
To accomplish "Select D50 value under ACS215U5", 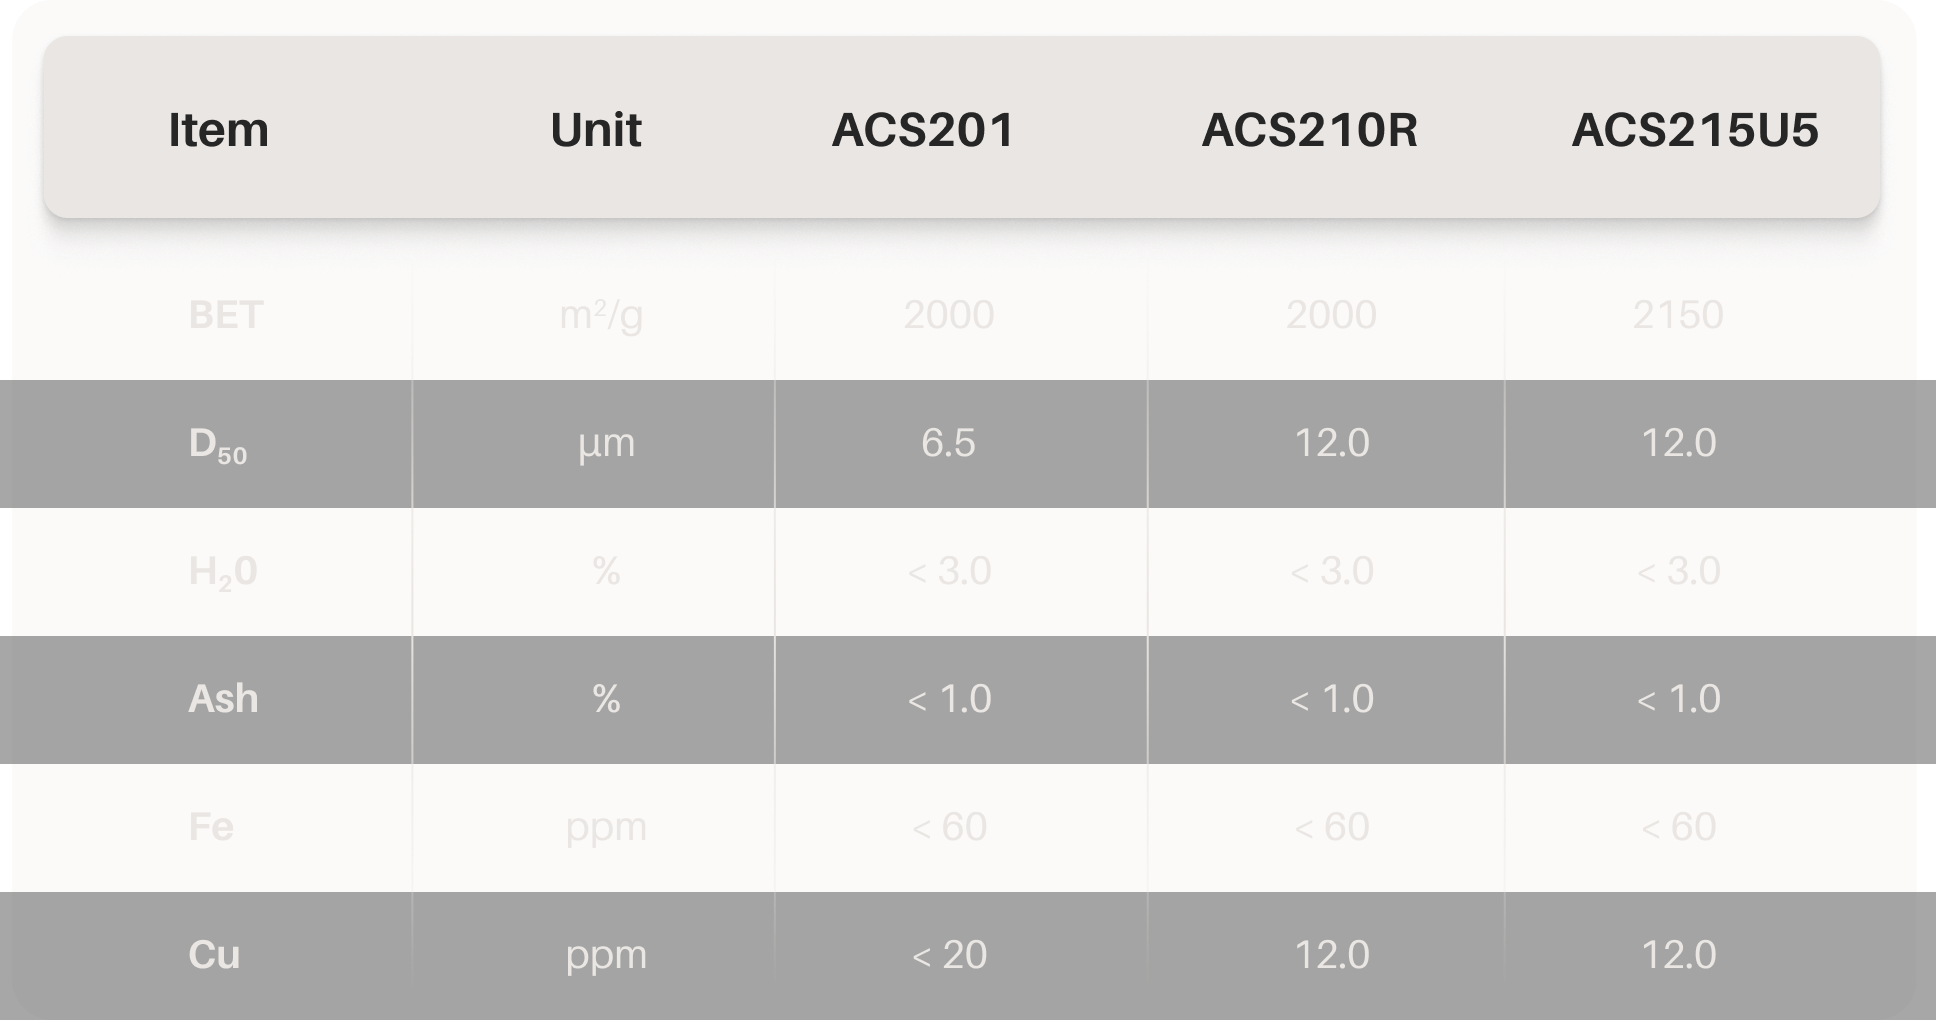I will pos(1679,443).
